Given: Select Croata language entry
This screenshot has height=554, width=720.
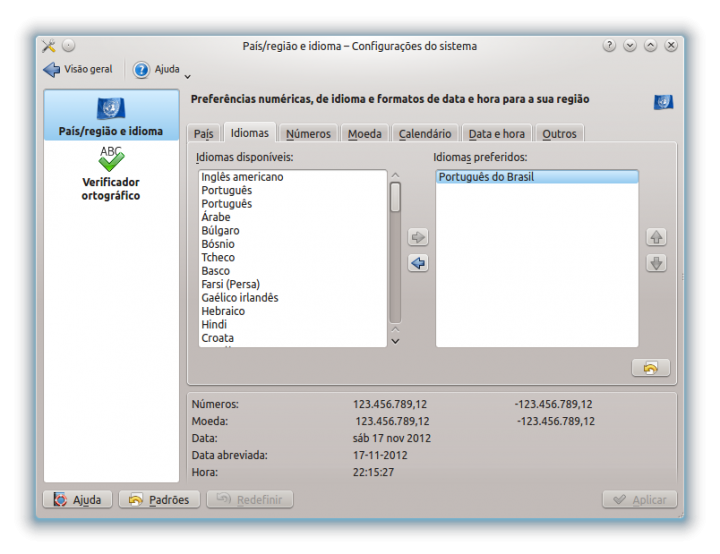Looking at the screenshot, I should [x=293, y=338].
